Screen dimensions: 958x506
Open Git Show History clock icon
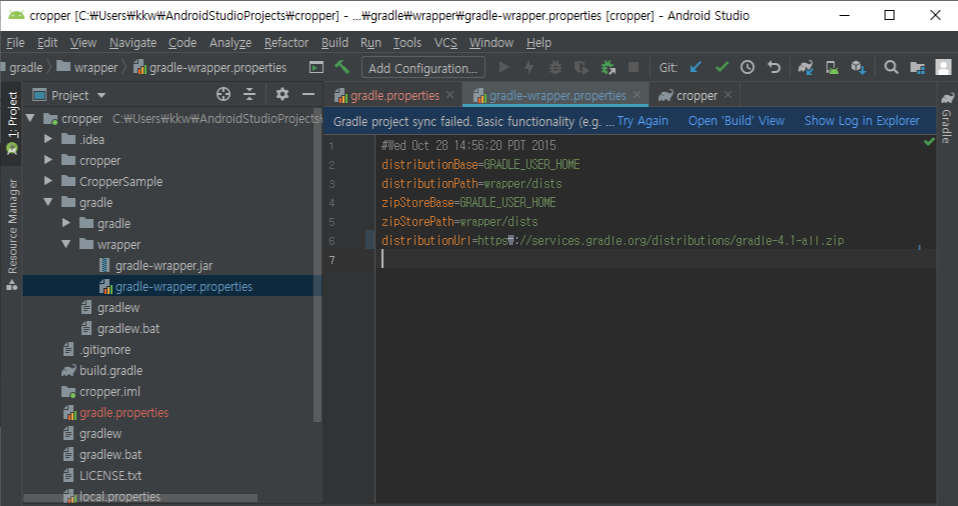click(x=747, y=67)
